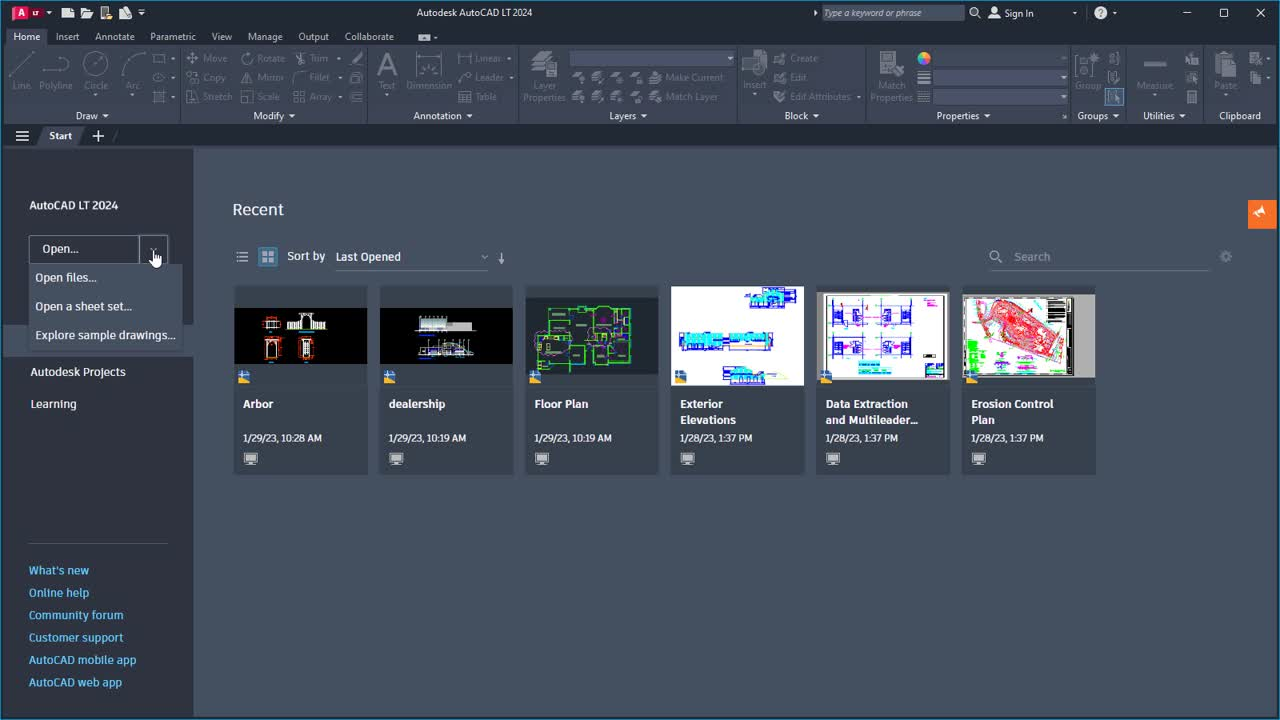Expand the Modify panel
The width and height of the screenshot is (1280, 720).
point(274,116)
